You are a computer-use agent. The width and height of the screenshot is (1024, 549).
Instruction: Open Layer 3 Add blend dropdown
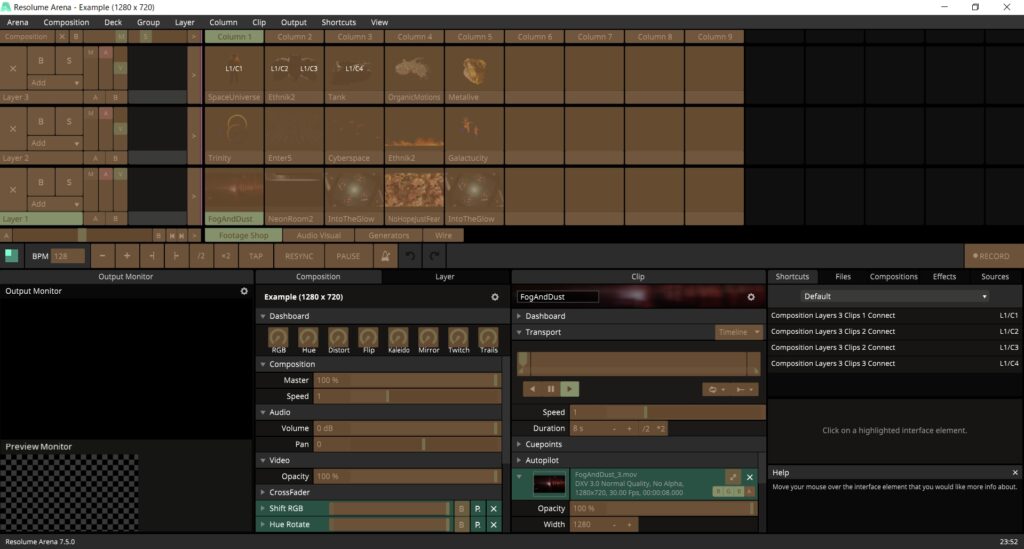(x=55, y=83)
